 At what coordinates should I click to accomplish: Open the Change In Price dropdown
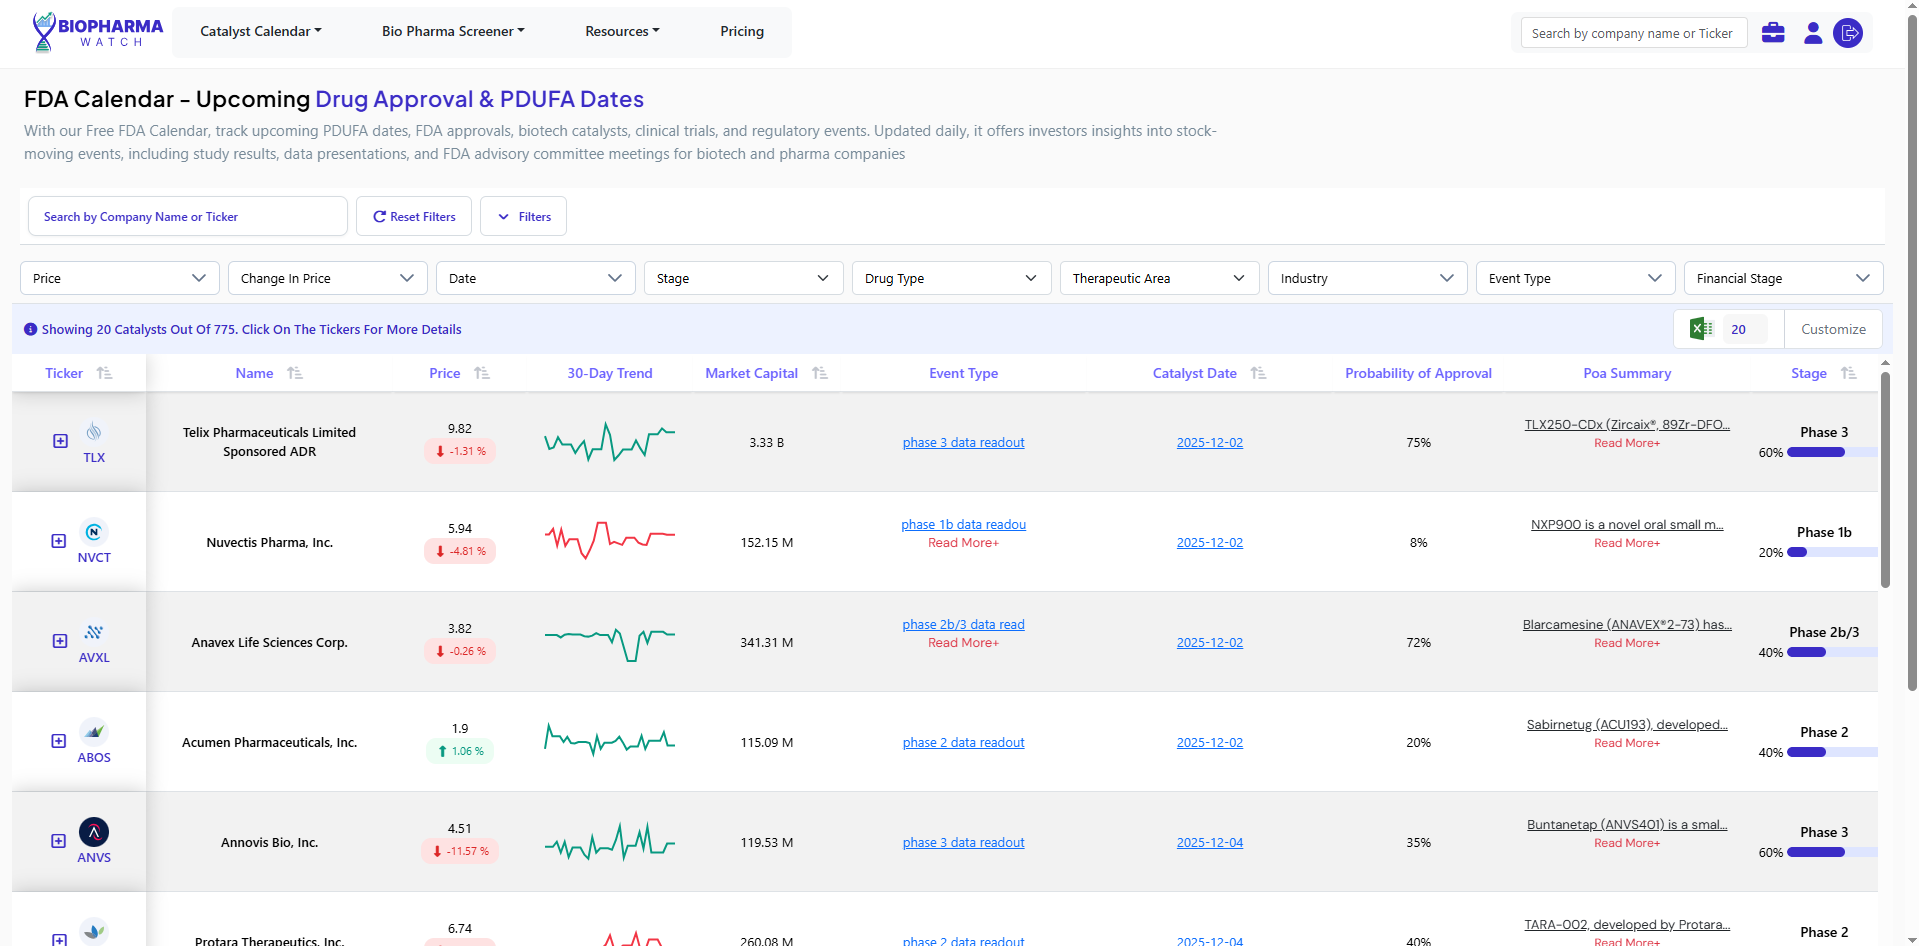(328, 278)
